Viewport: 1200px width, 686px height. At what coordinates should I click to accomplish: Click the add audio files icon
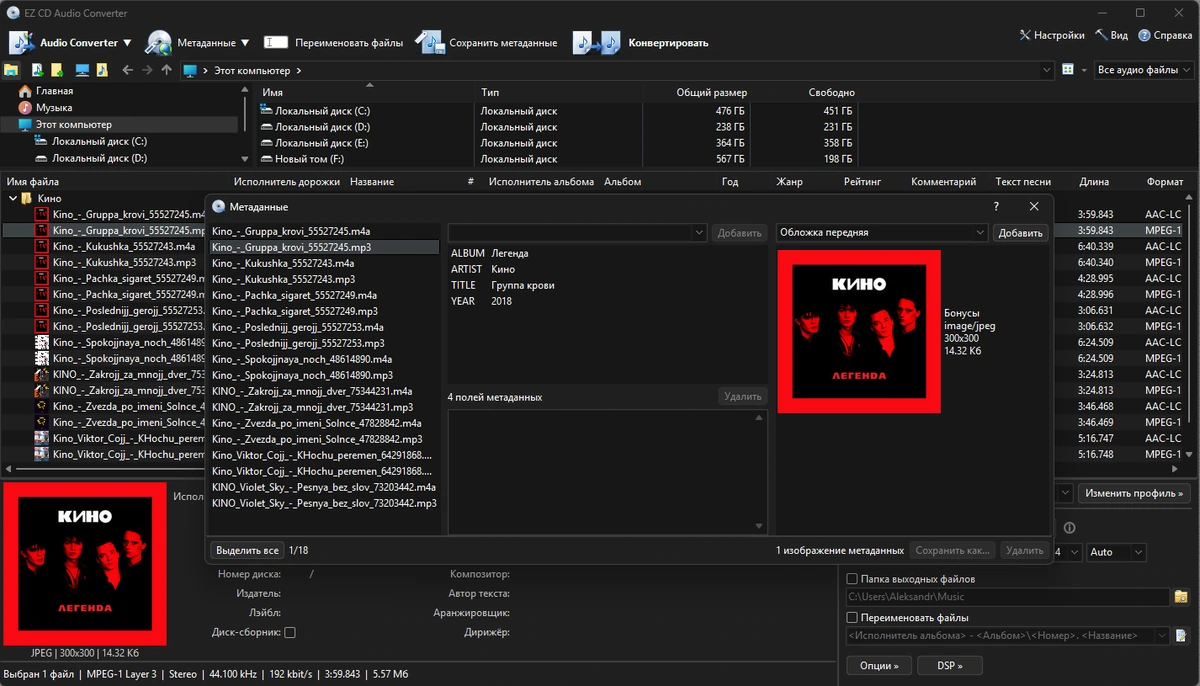[37, 70]
